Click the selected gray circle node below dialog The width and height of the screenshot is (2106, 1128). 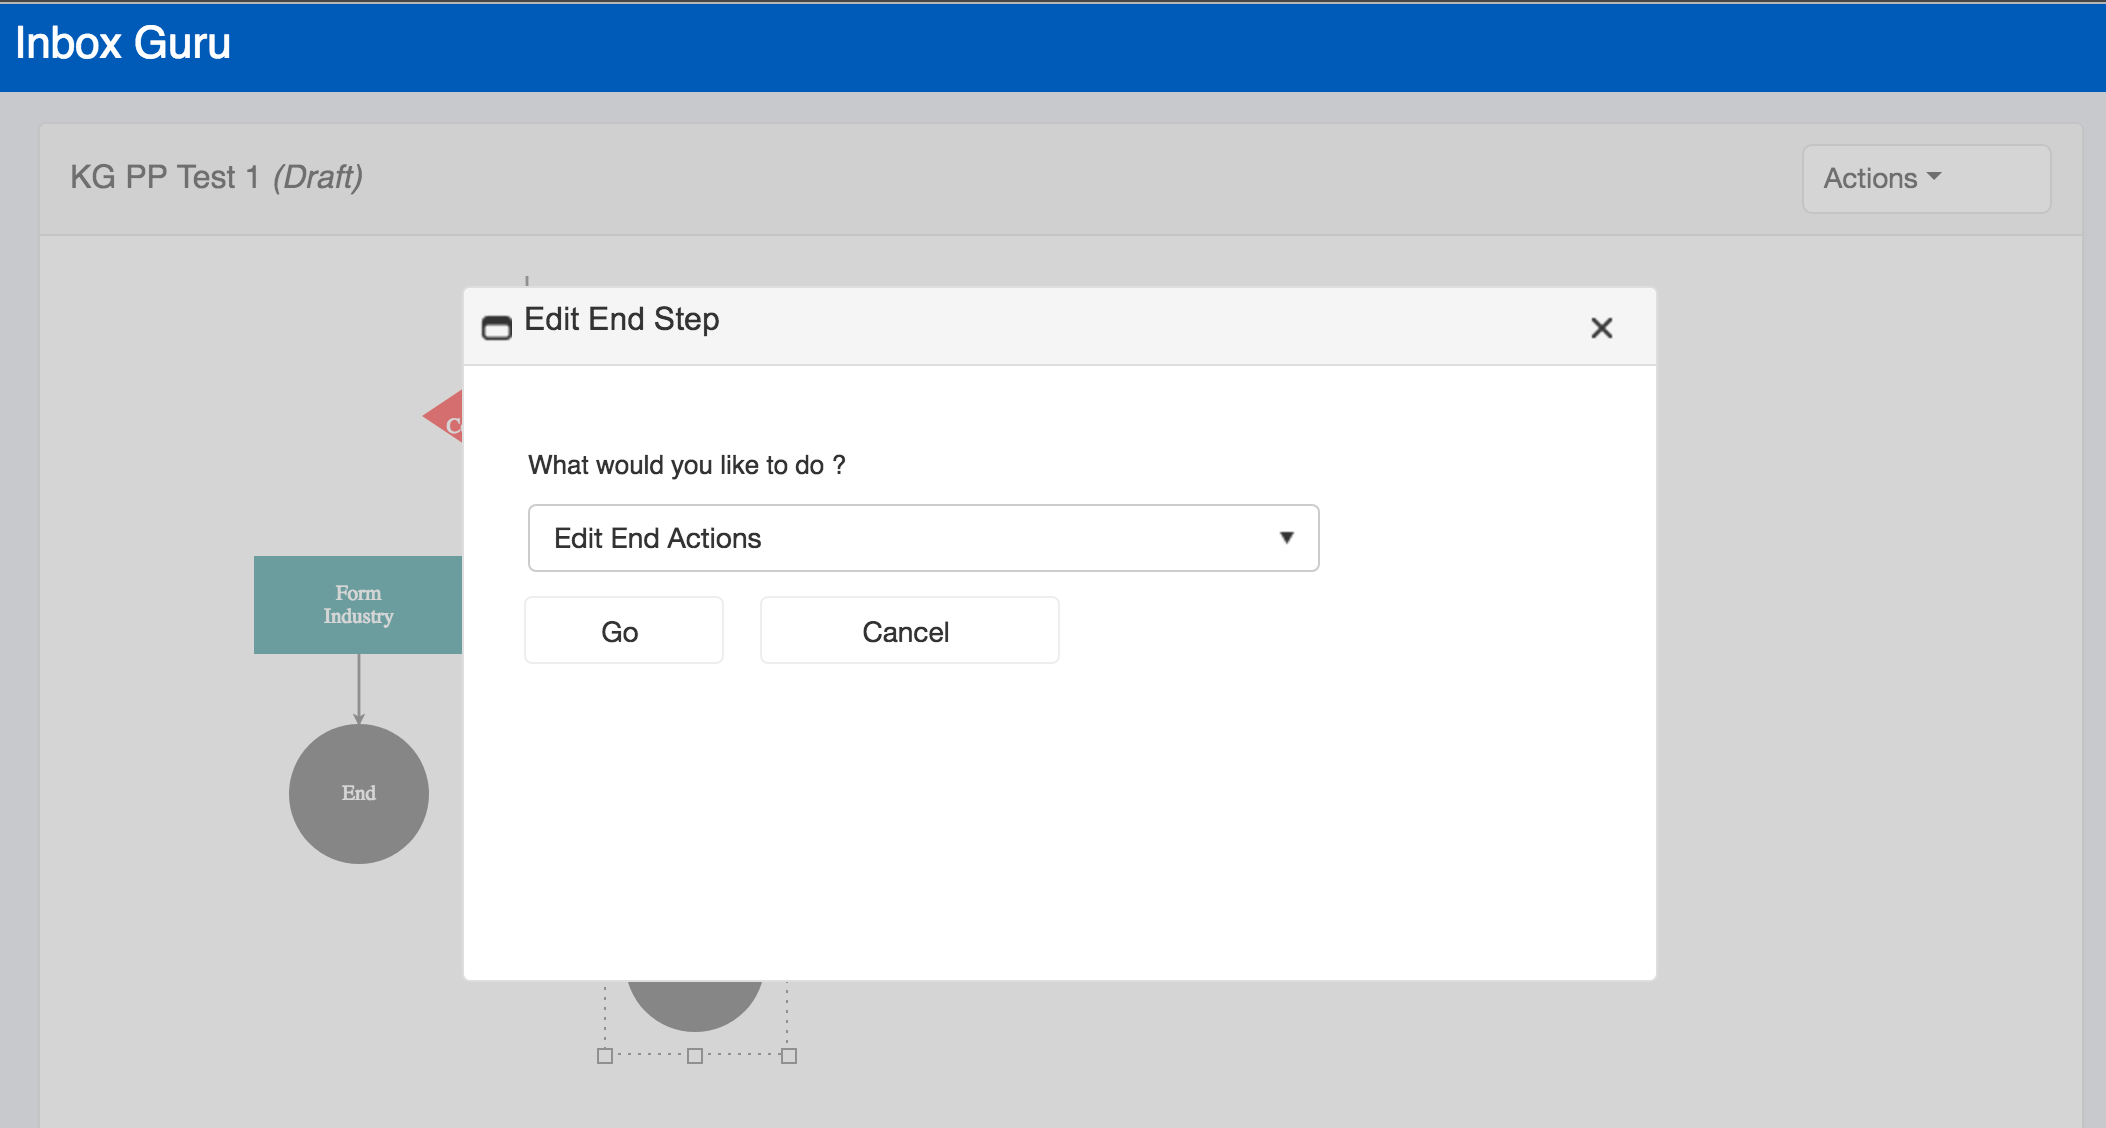pos(695,1005)
